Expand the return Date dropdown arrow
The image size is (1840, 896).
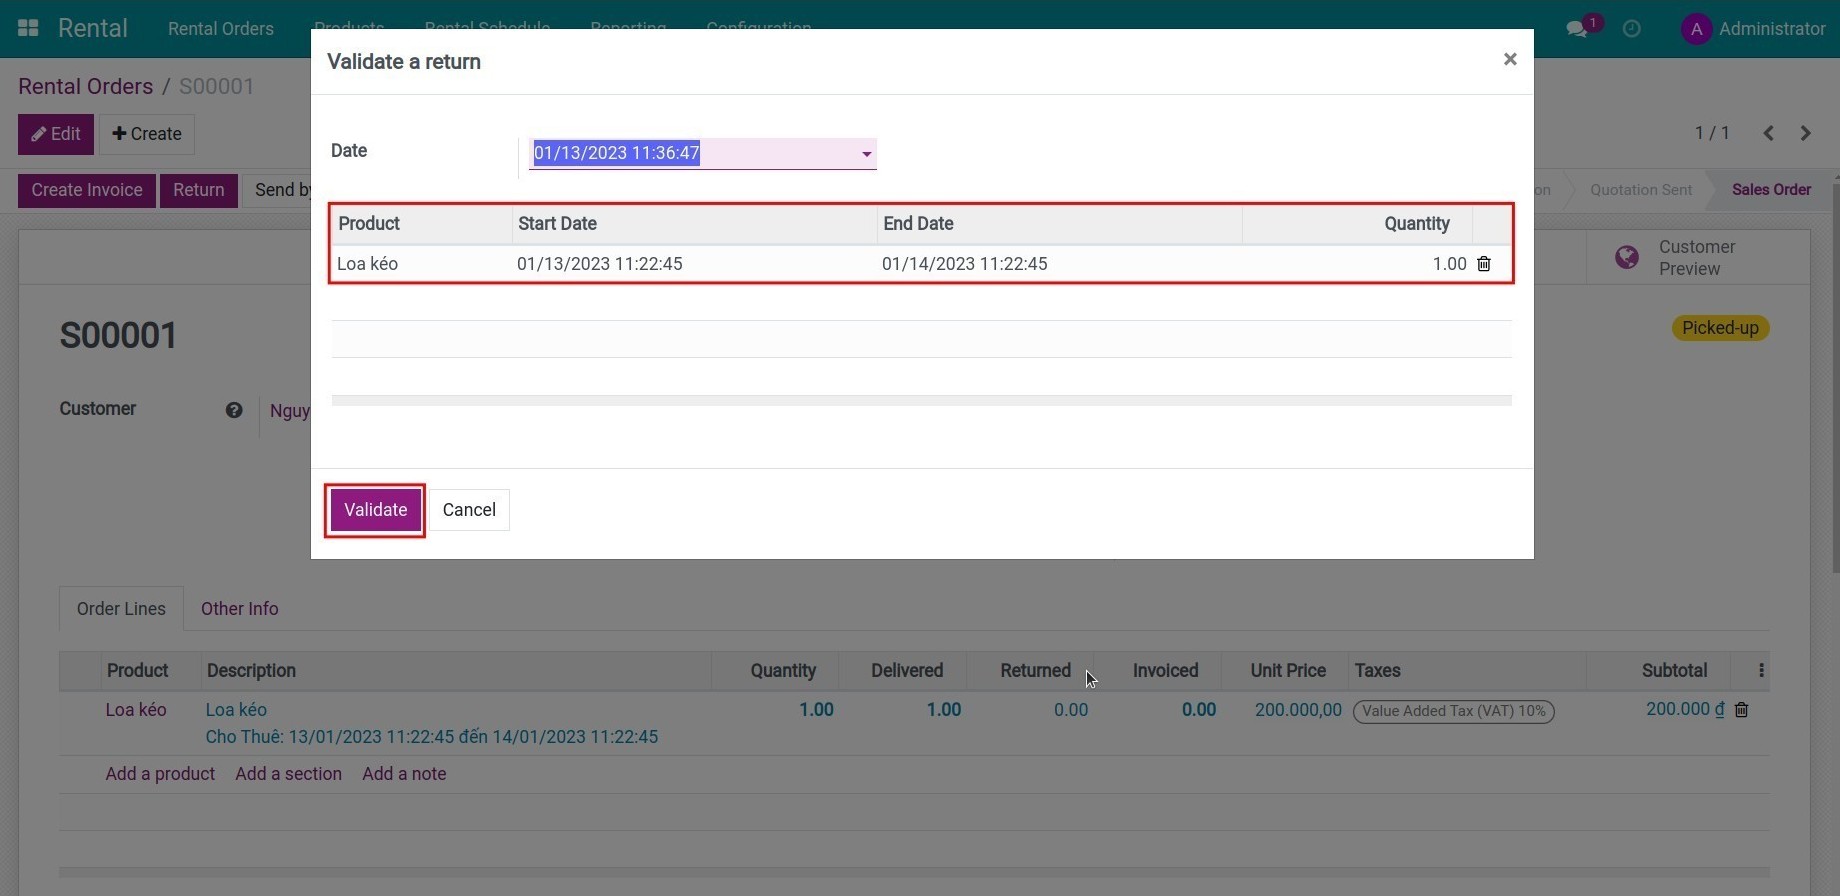coord(866,154)
